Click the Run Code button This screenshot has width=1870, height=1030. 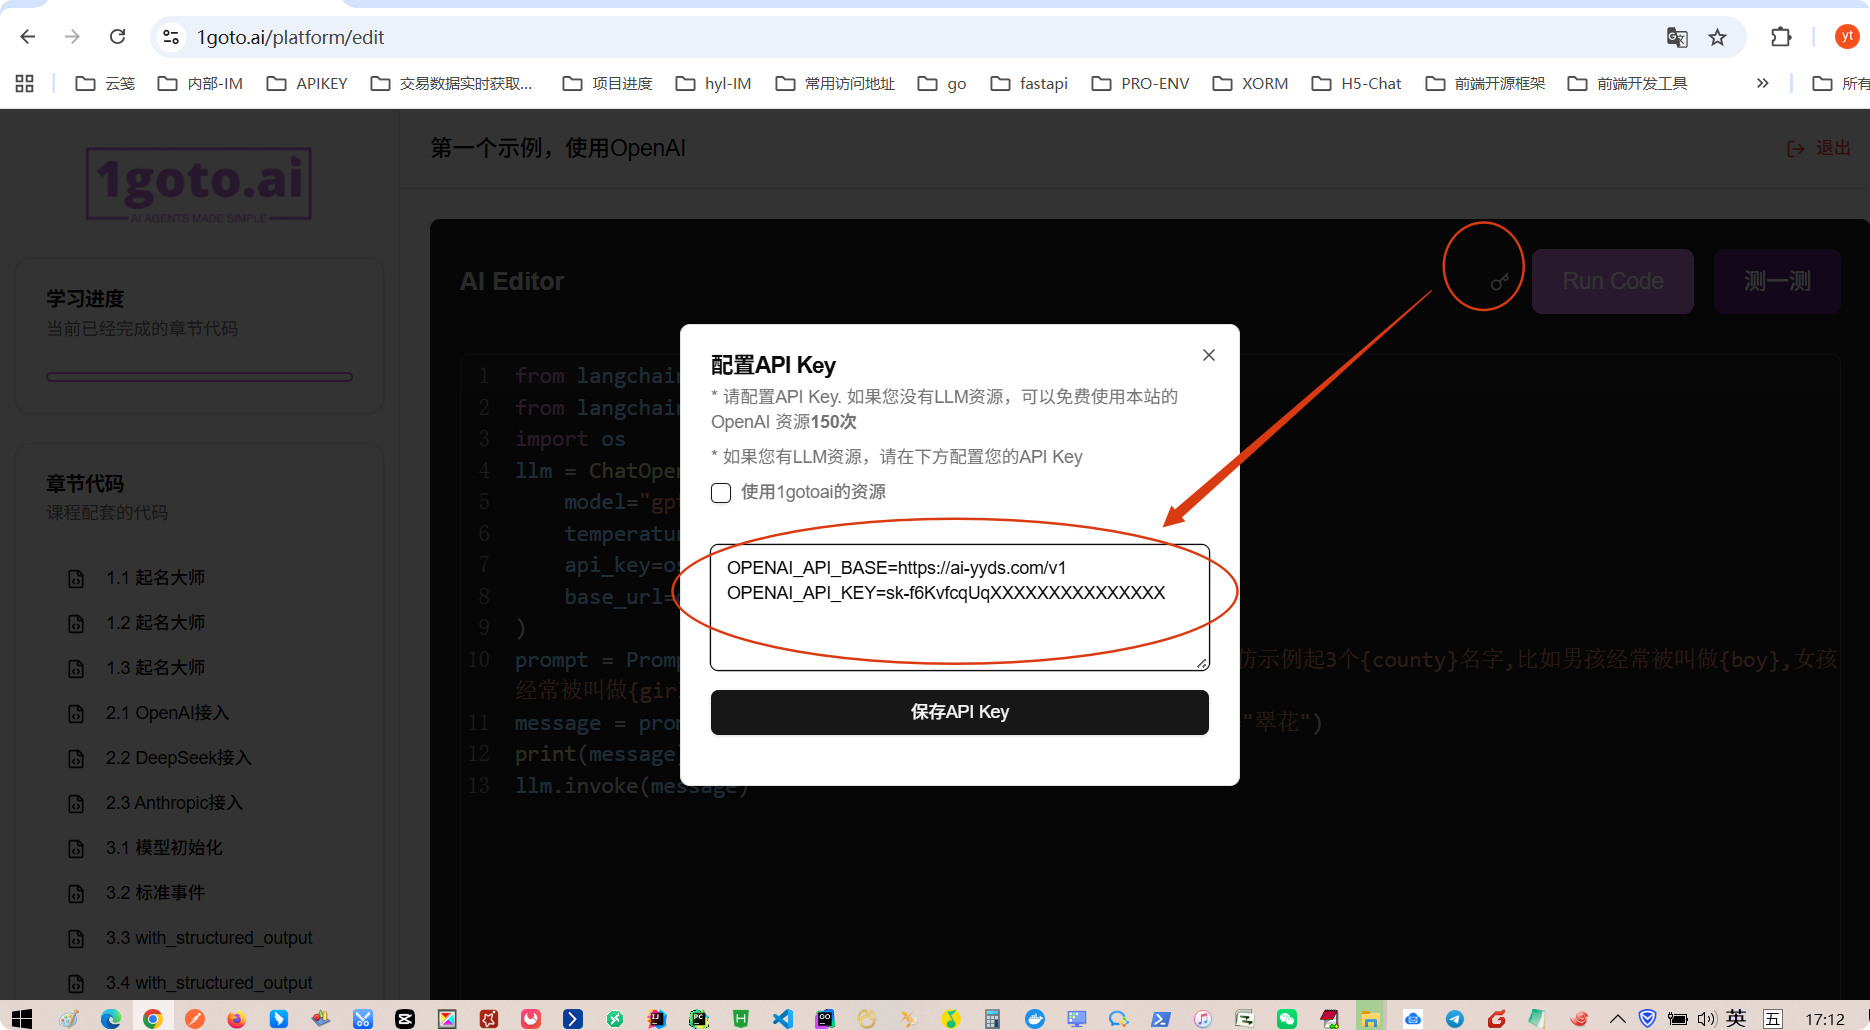point(1613,282)
